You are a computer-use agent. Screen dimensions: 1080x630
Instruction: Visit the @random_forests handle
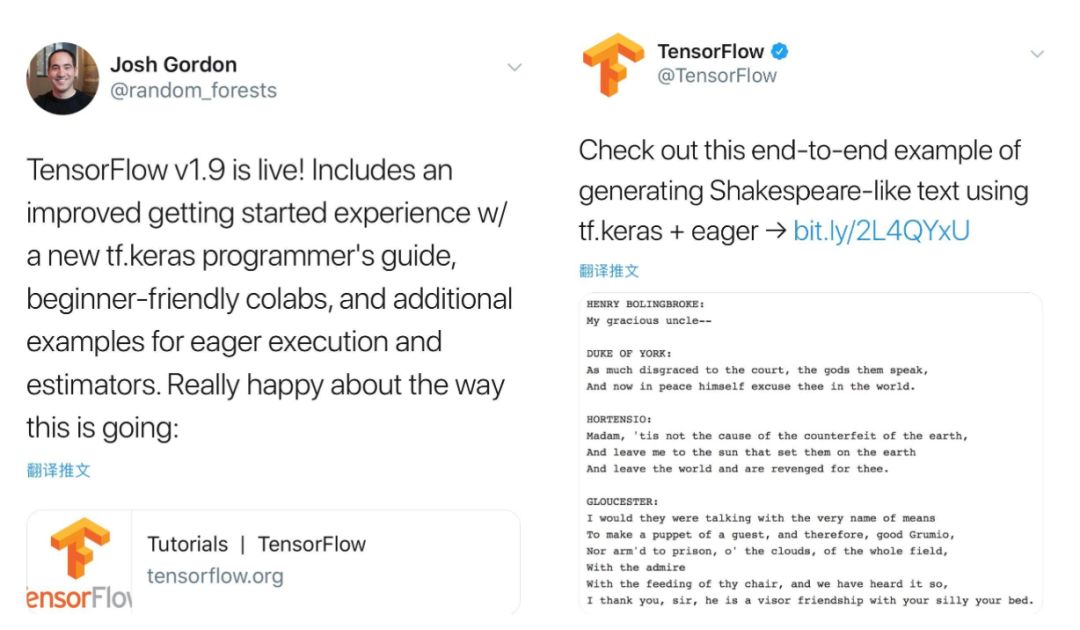point(193,91)
